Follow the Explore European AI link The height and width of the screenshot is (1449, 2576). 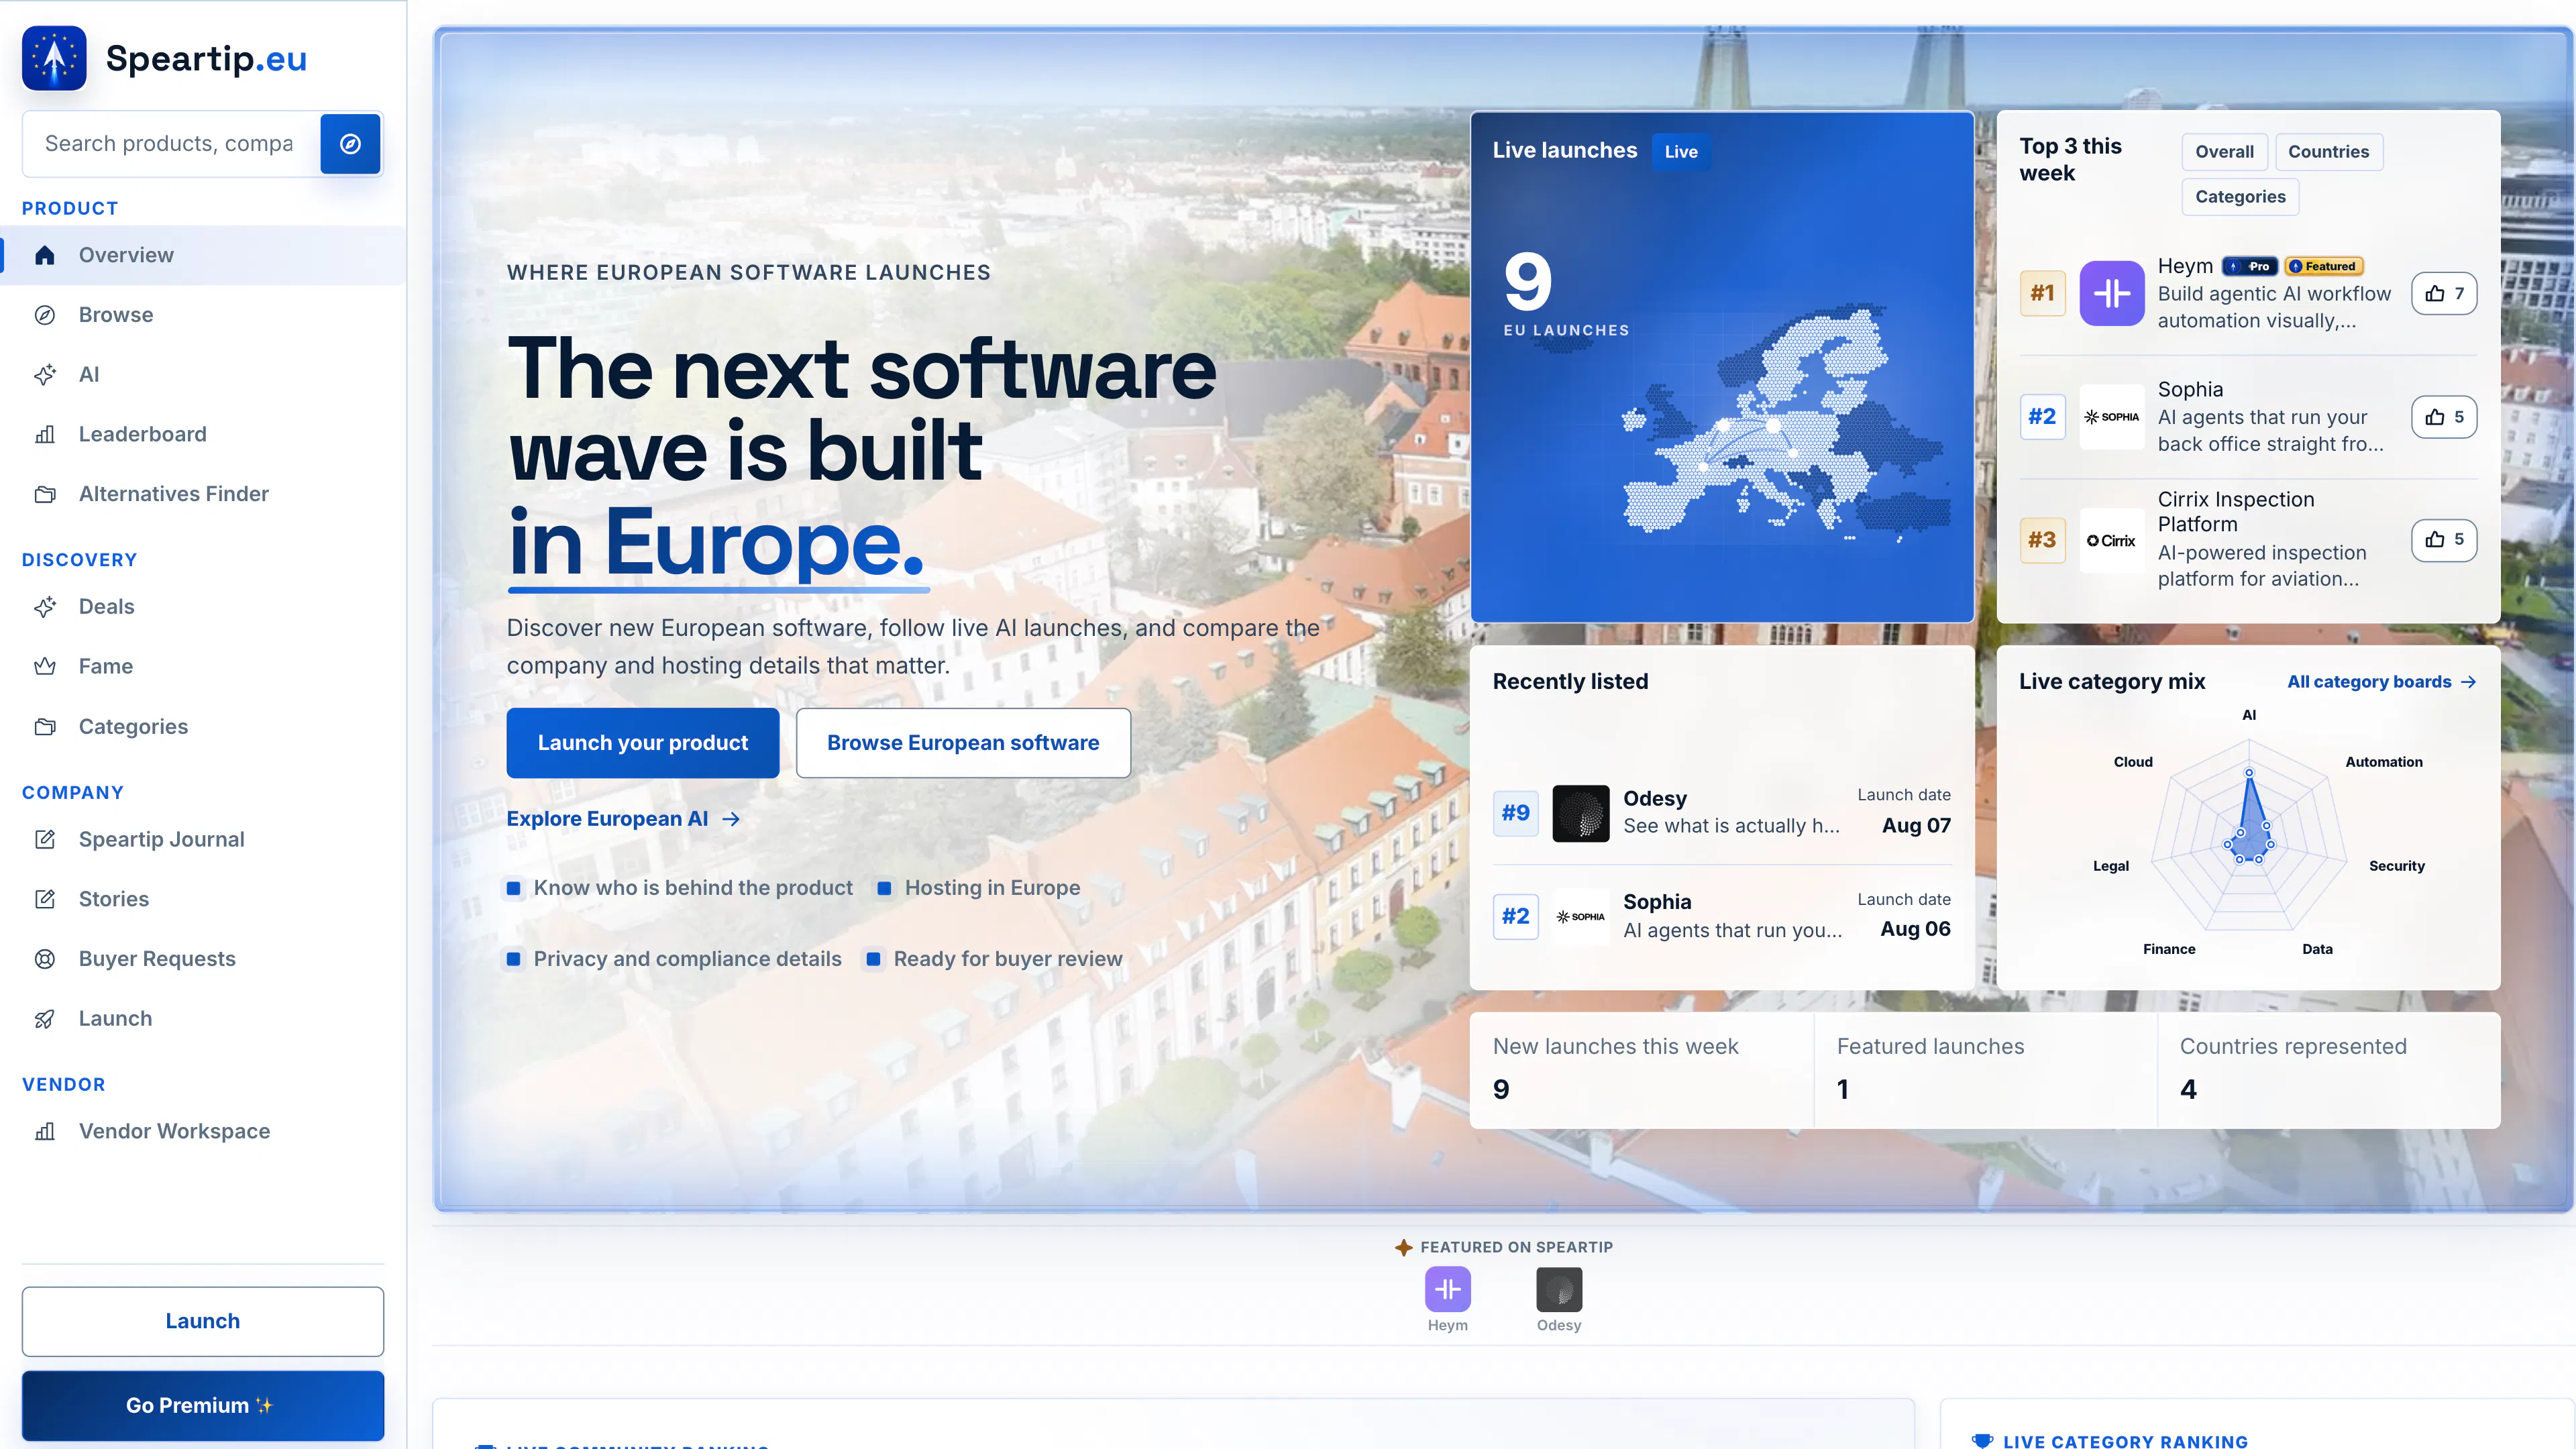click(623, 819)
